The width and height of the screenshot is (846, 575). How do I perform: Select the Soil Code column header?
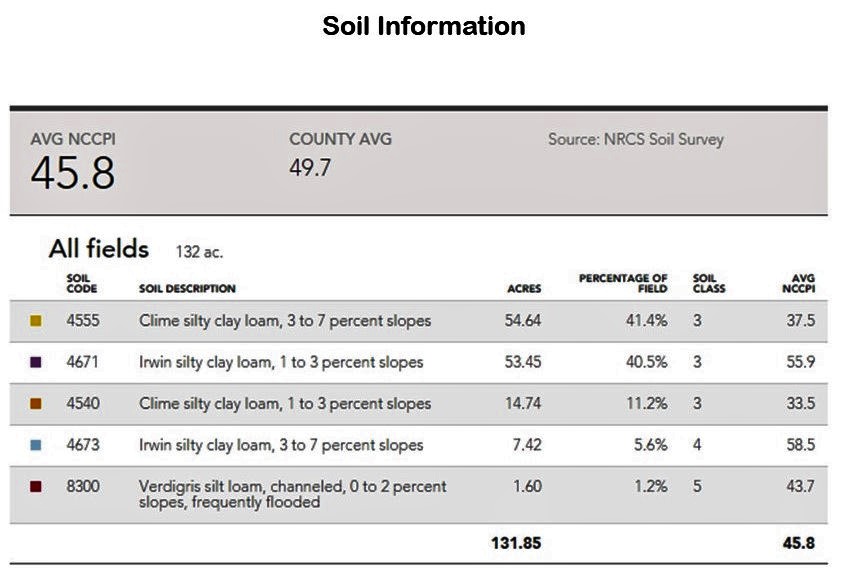82,284
